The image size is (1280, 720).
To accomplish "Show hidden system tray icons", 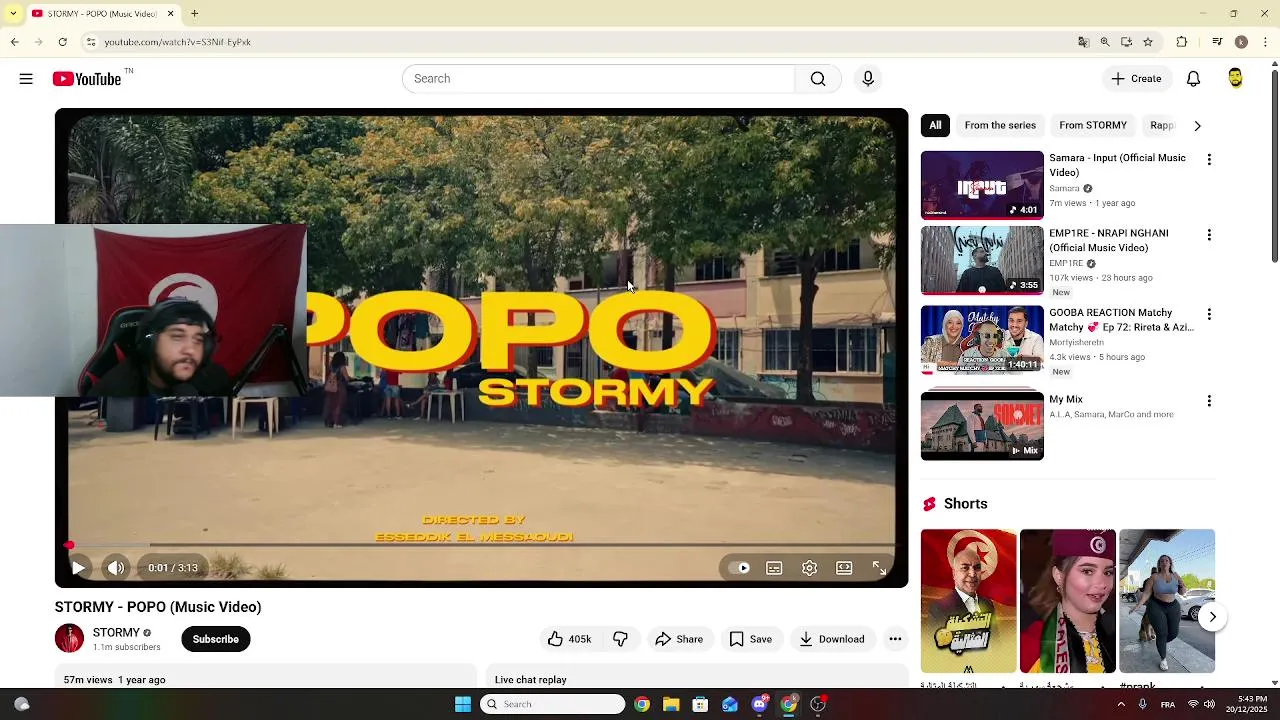I will click(1120, 704).
